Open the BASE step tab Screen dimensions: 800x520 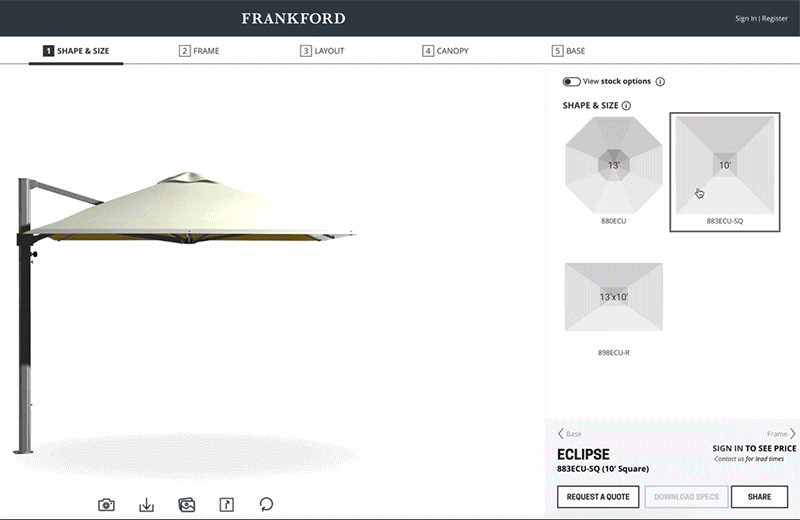pos(568,51)
